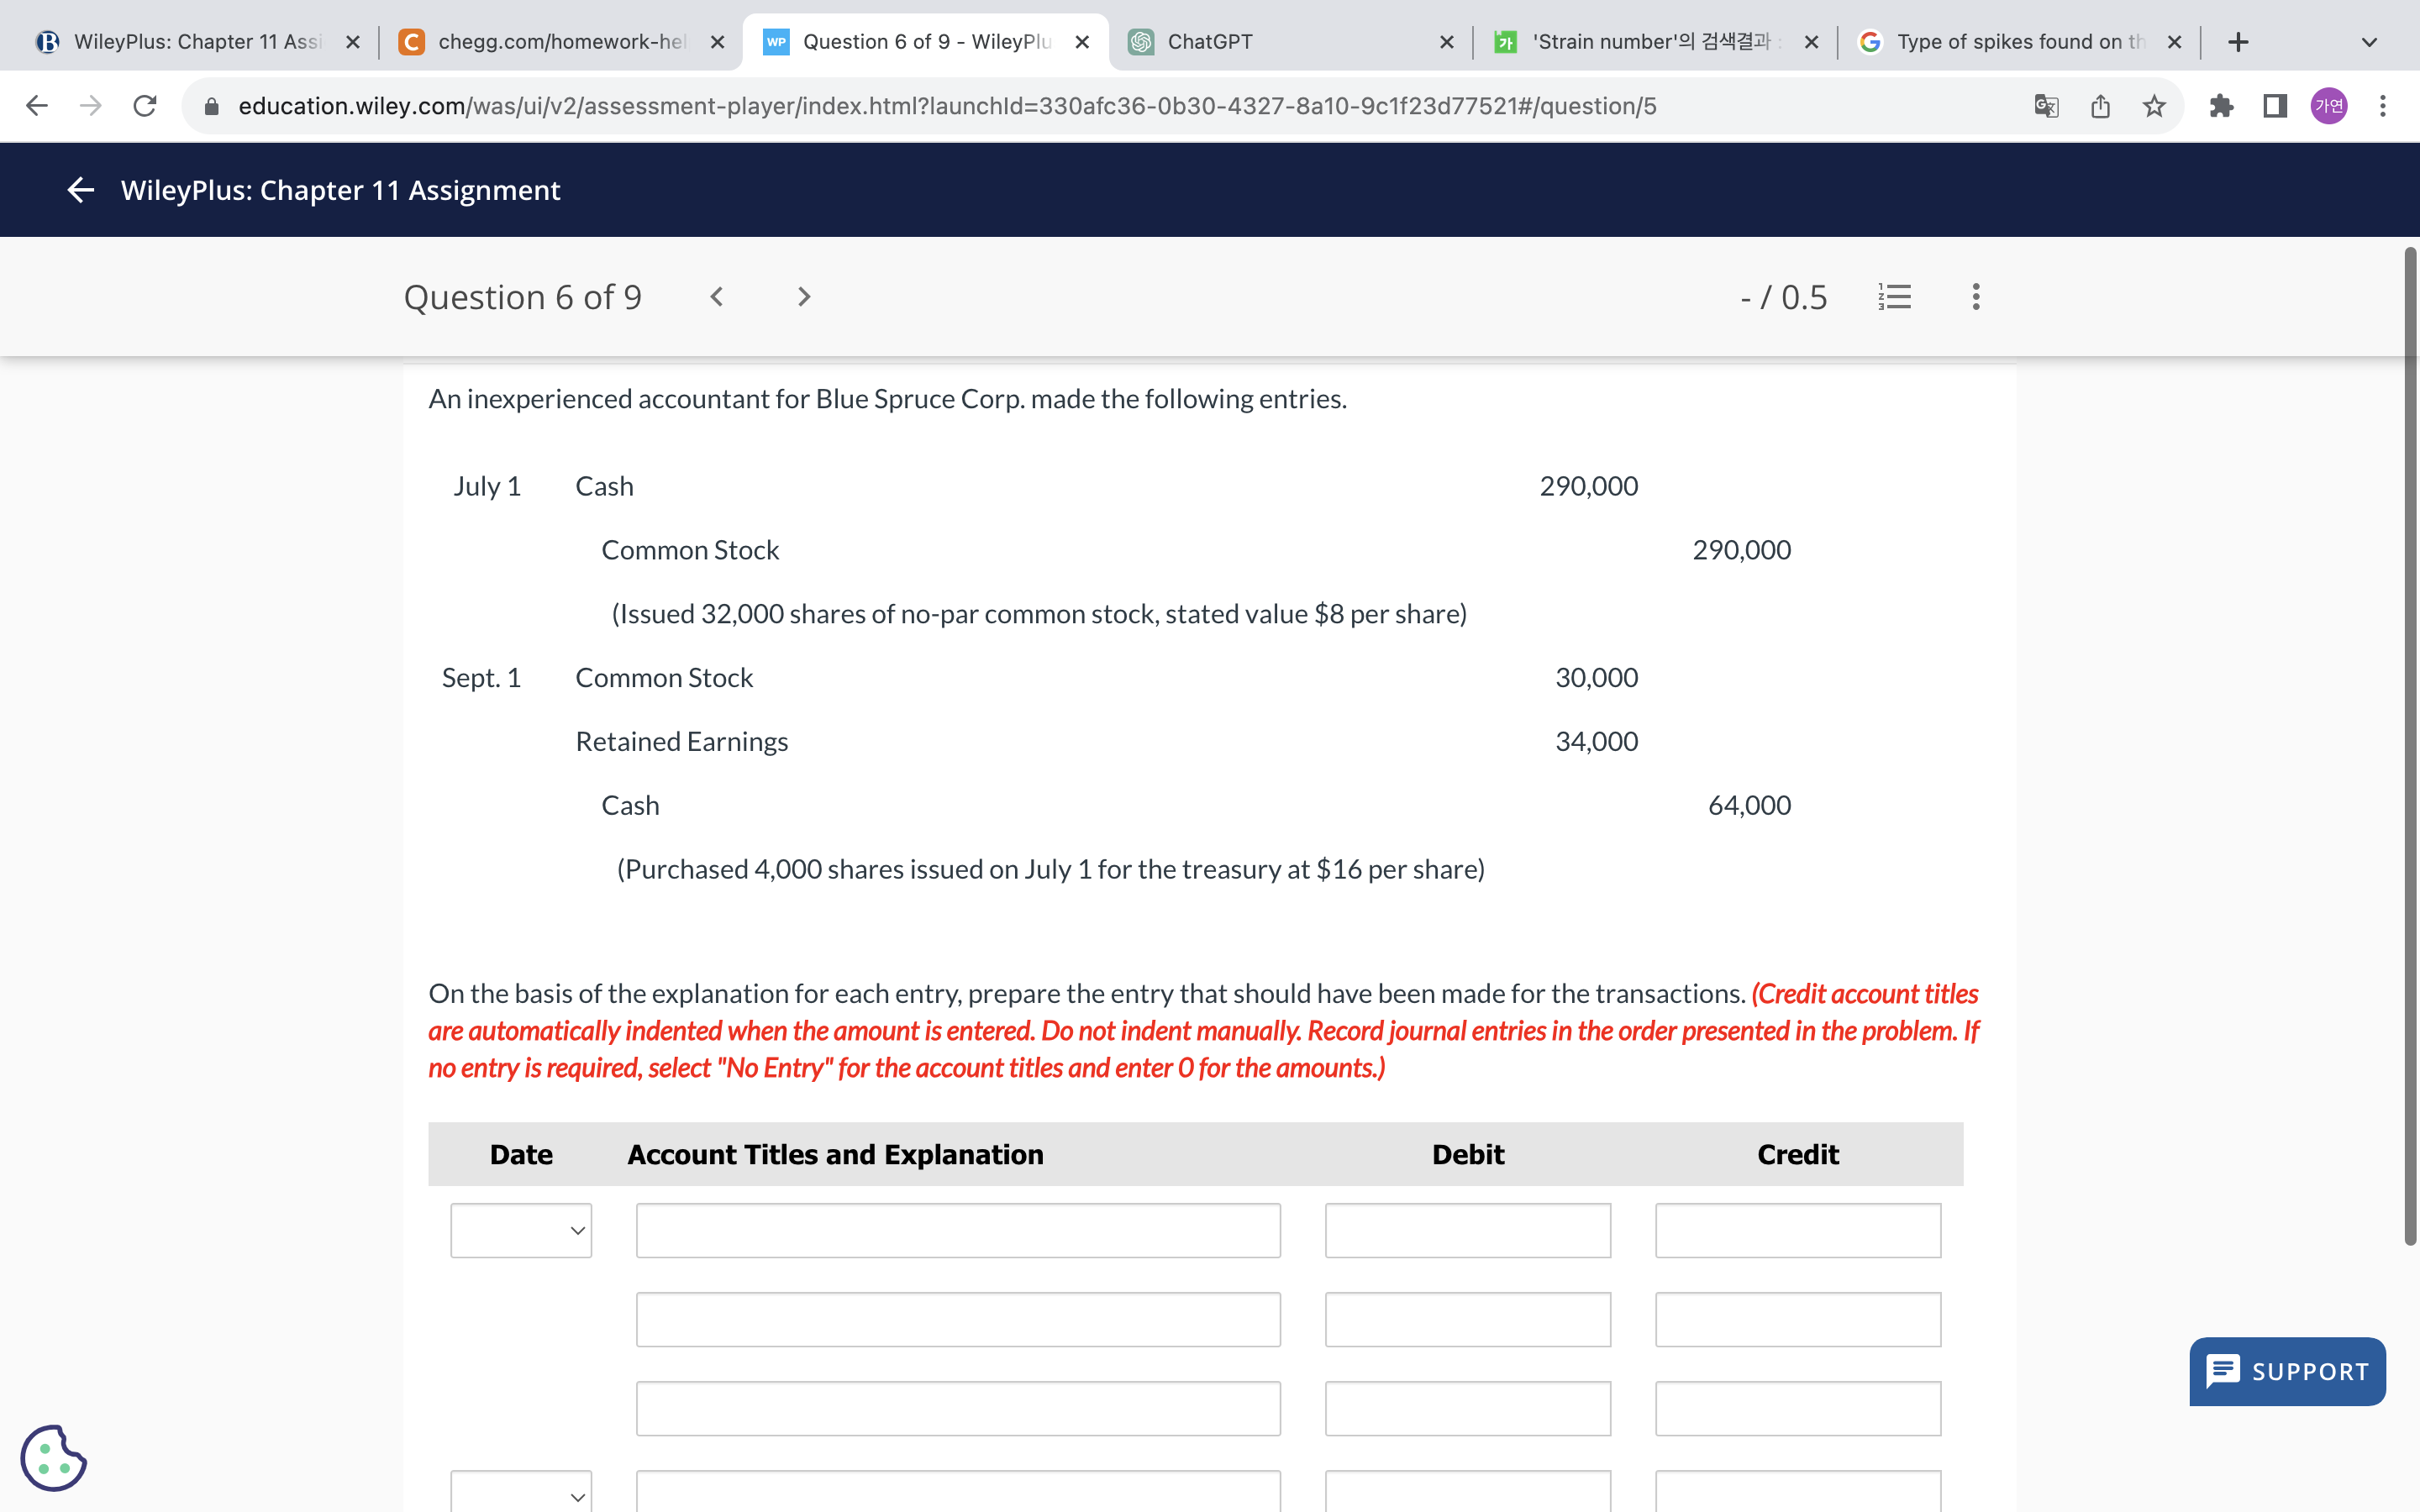Open a new browser tab
This screenshot has width=2420, height=1512.
(2238, 42)
